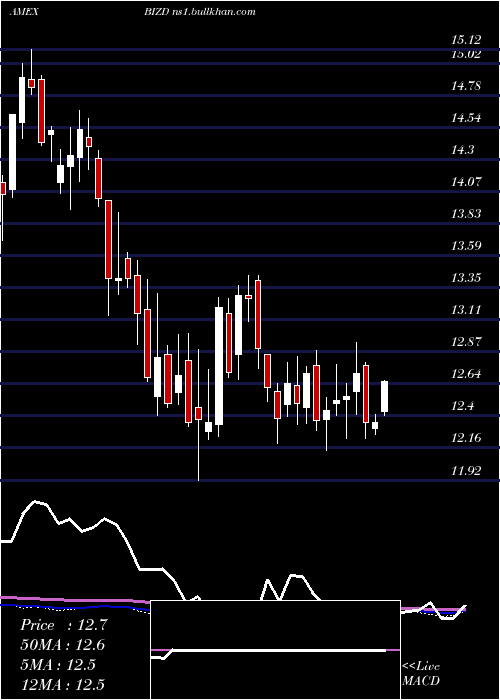Click the 13.11 price axis label
This screenshot has width=500, height=700.
[x=466, y=310]
